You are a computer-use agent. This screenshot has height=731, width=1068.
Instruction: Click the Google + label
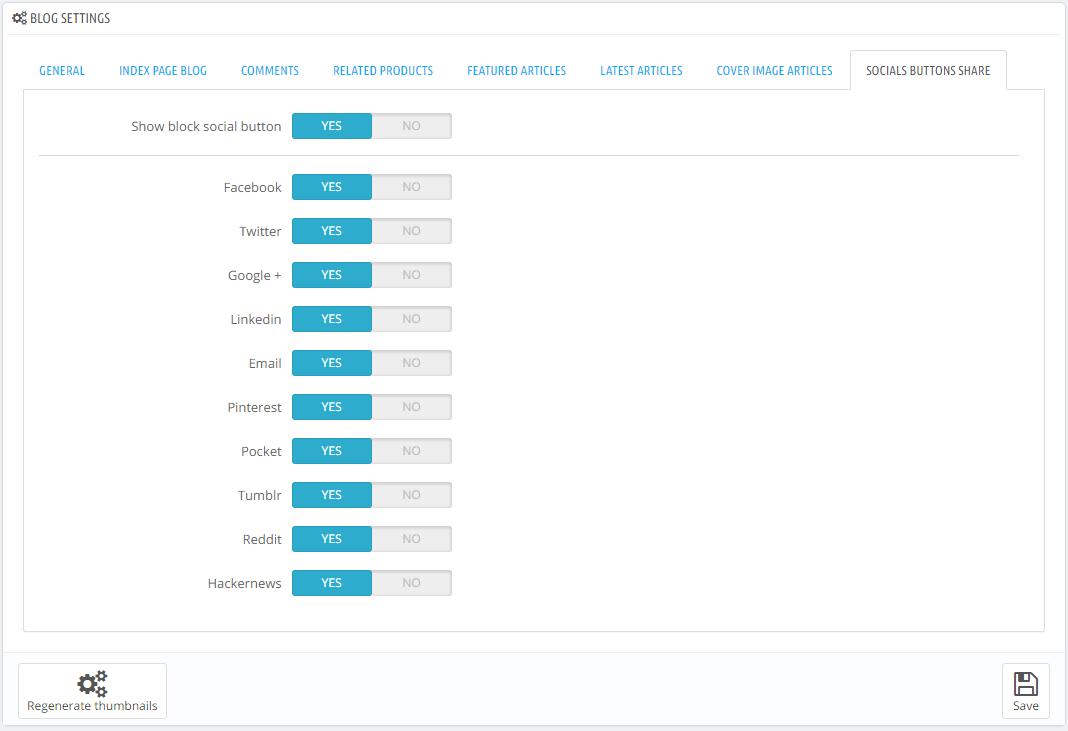click(255, 275)
